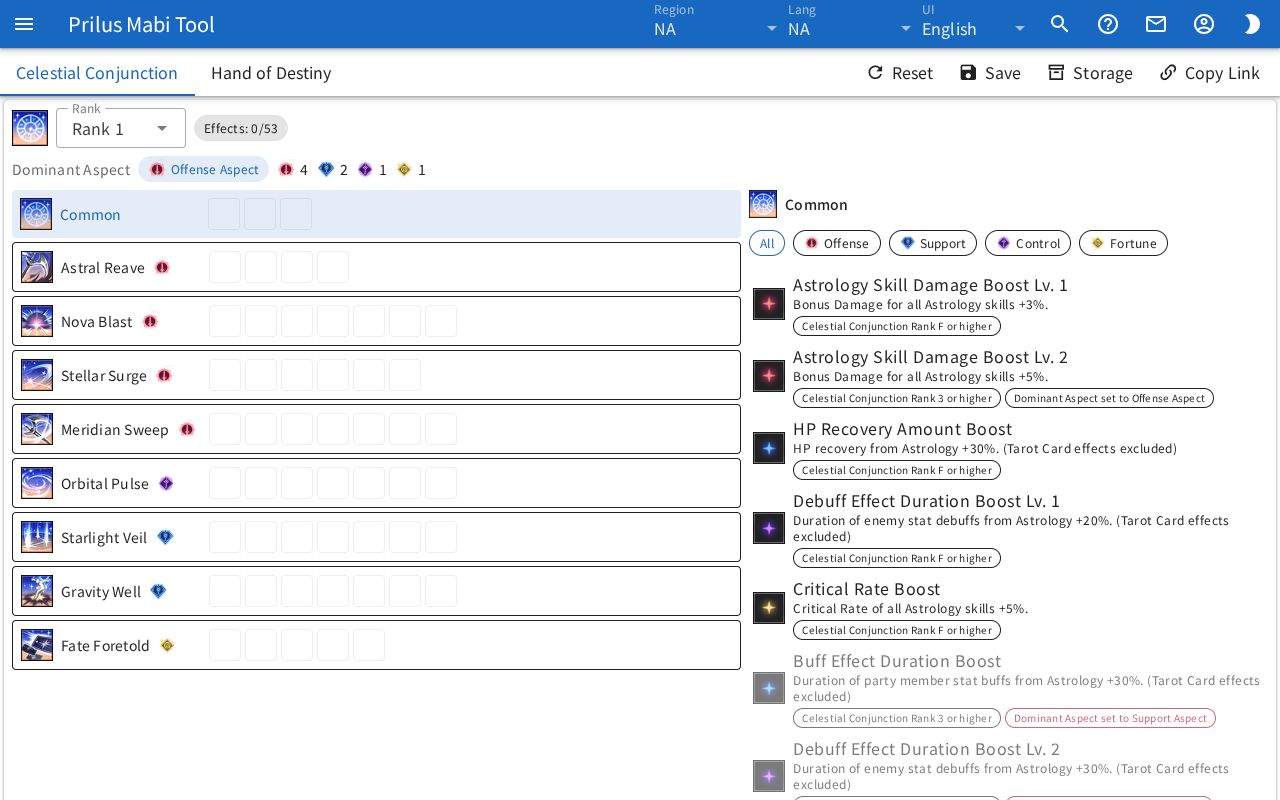The height and width of the screenshot is (800, 1280).
Task: Click Debuff Effect Duration Boost Lv. 1 title
Action: (926, 501)
